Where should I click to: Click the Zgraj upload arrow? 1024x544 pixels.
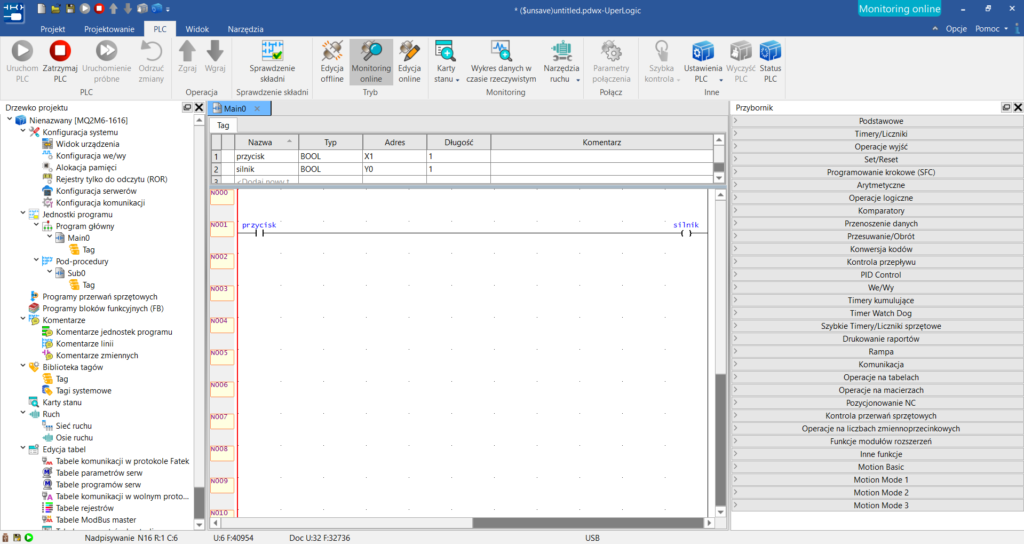[187, 51]
